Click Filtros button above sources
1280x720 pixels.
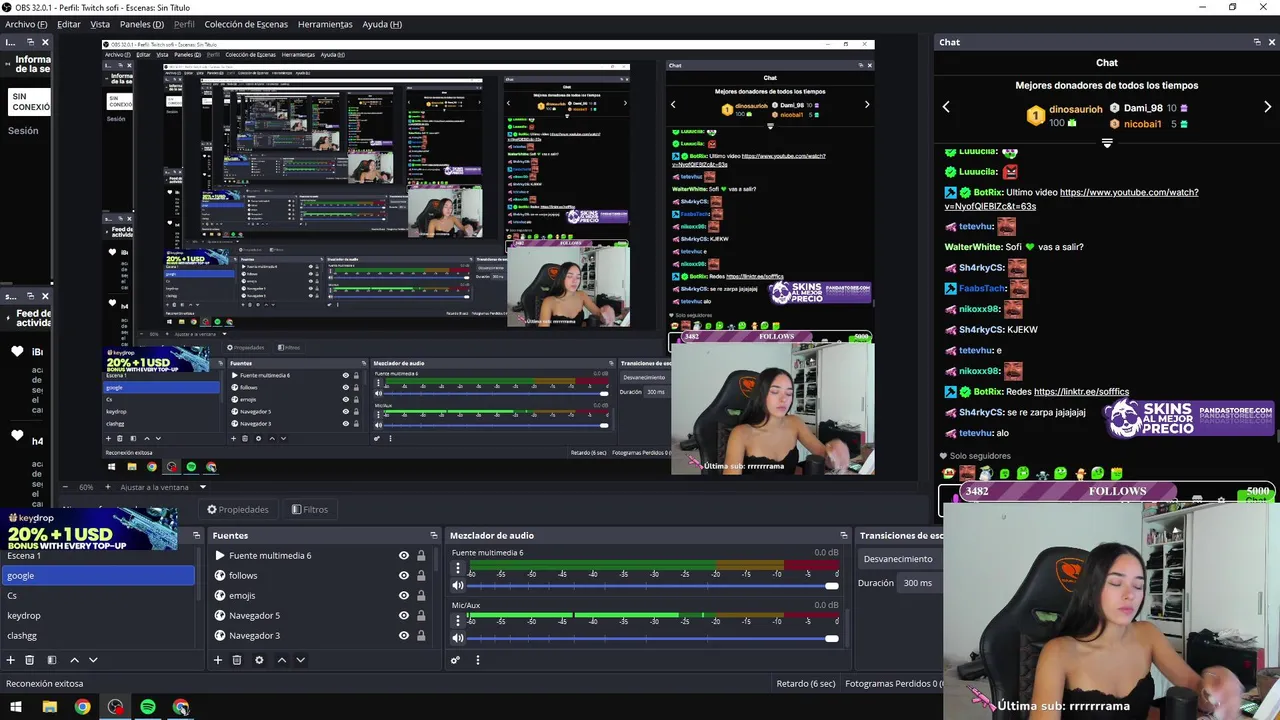click(x=310, y=509)
